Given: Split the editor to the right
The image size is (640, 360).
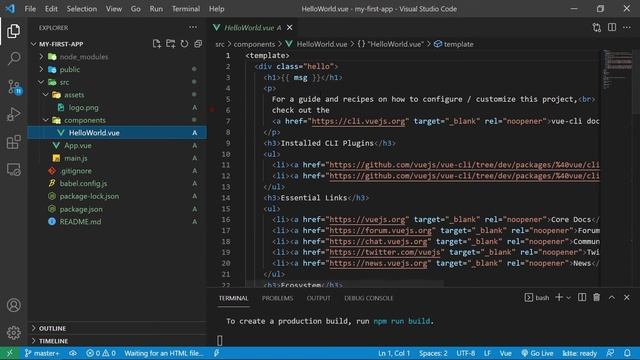Looking at the screenshot, I should coord(612,27).
